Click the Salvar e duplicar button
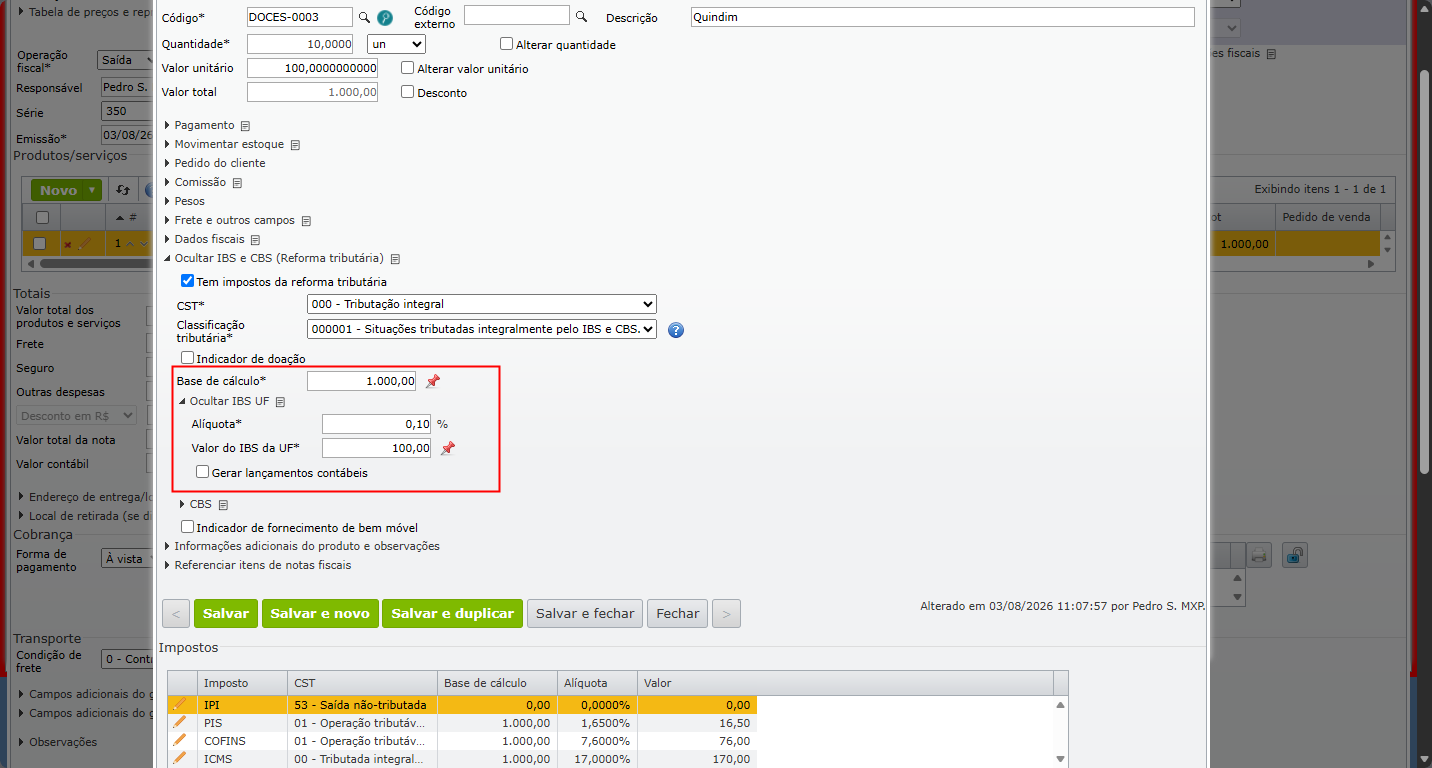 (452, 613)
